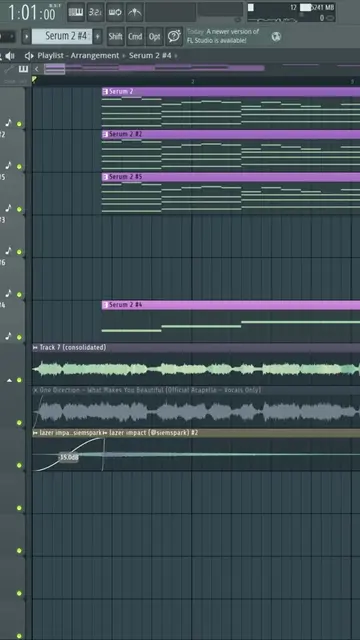Enable the 3.2 countdown before recording
This screenshot has height=640, width=360.
[x=95, y=12]
